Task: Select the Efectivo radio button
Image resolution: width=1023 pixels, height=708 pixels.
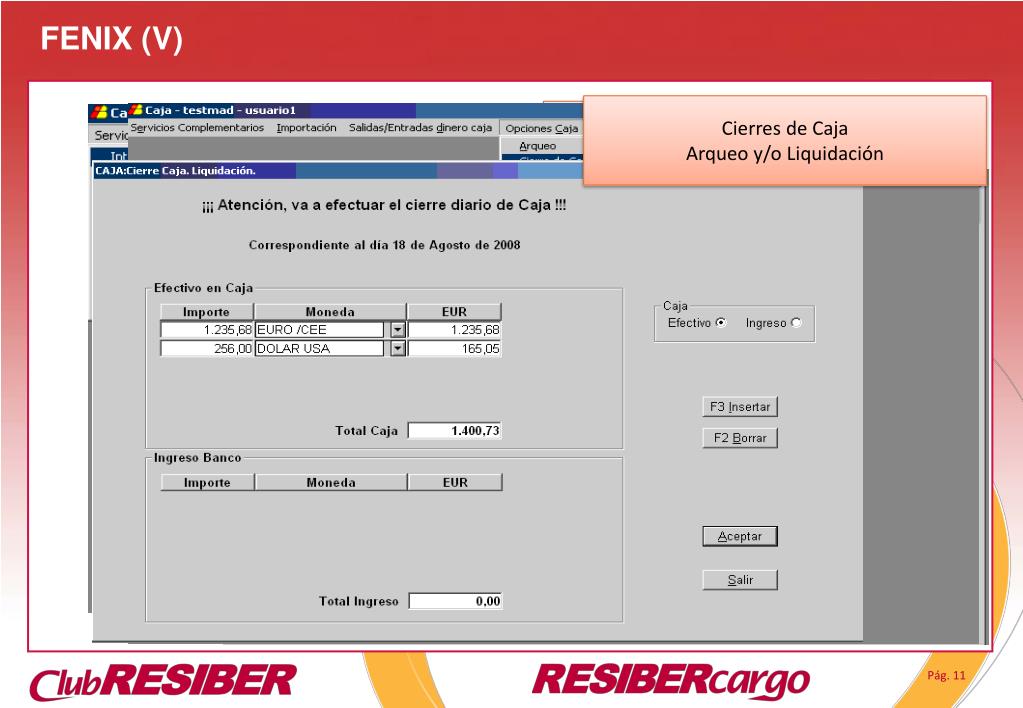Action: 721,322
